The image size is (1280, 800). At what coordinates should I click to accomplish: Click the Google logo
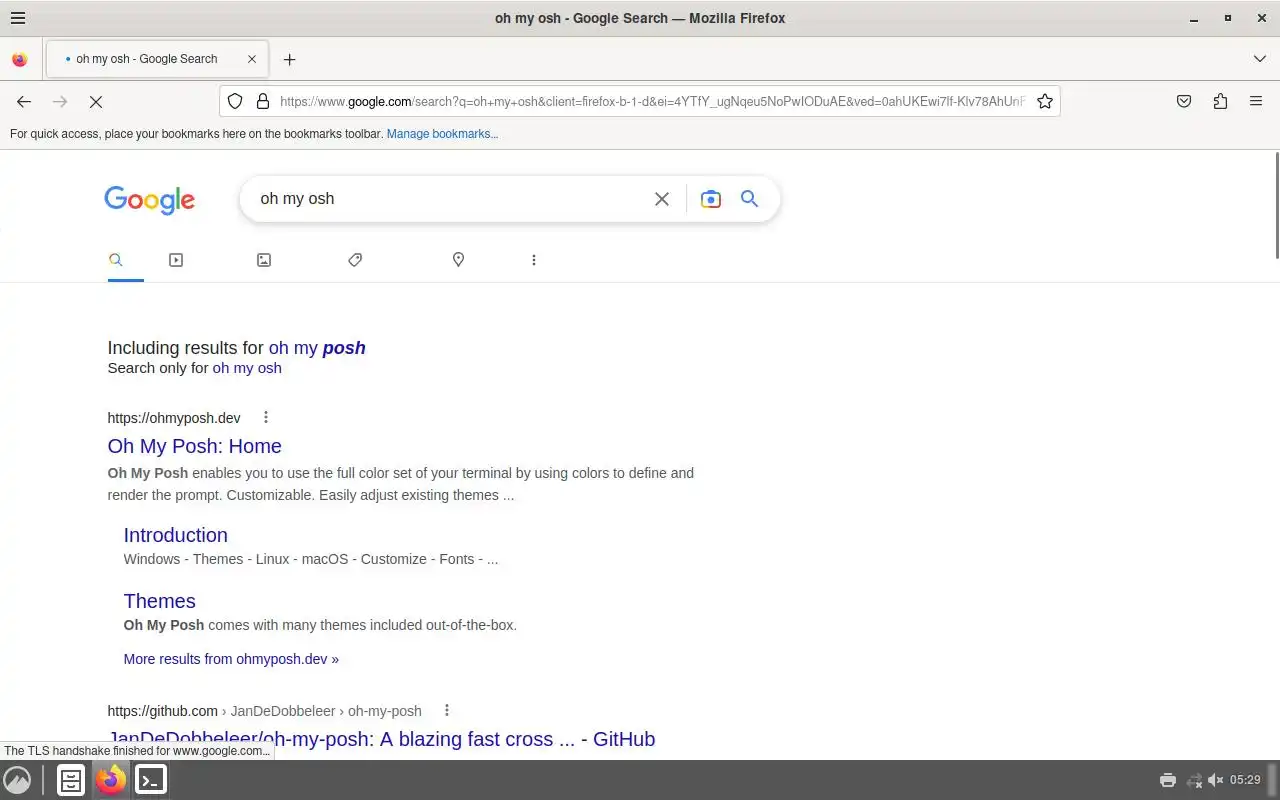150,200
